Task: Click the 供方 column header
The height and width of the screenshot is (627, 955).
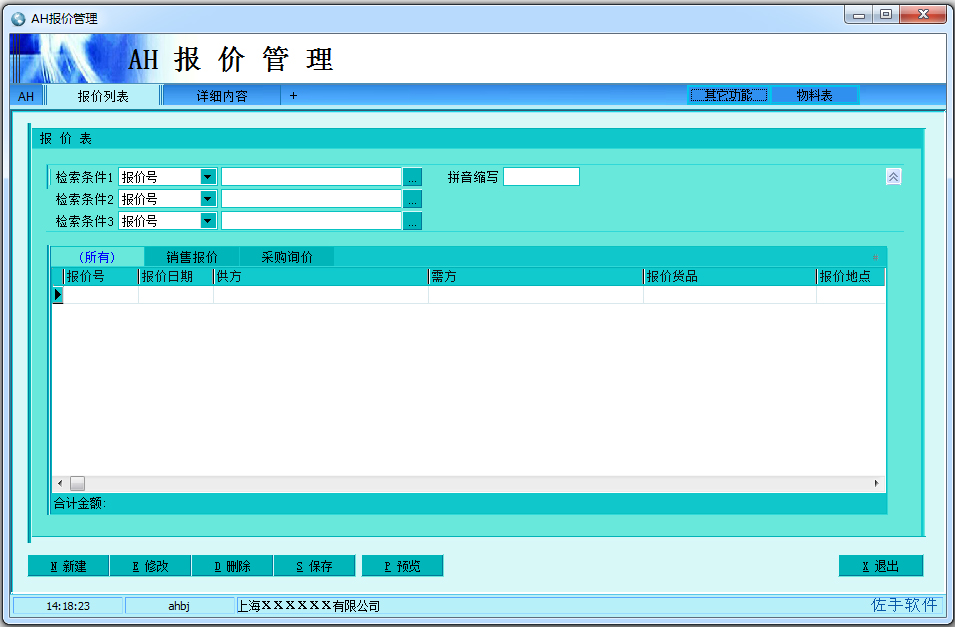Action: click(320, 276)
